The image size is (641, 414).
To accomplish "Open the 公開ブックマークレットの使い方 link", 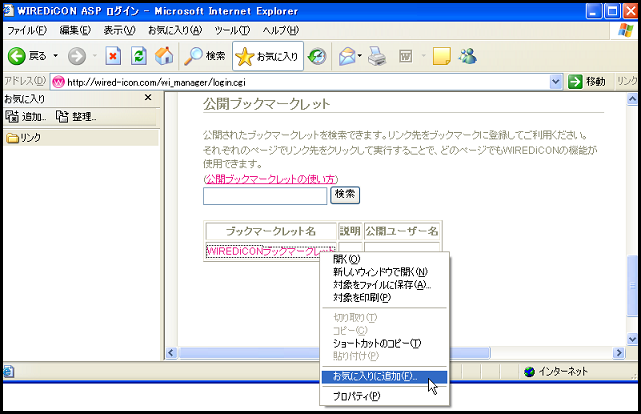I will coord(270,179).
